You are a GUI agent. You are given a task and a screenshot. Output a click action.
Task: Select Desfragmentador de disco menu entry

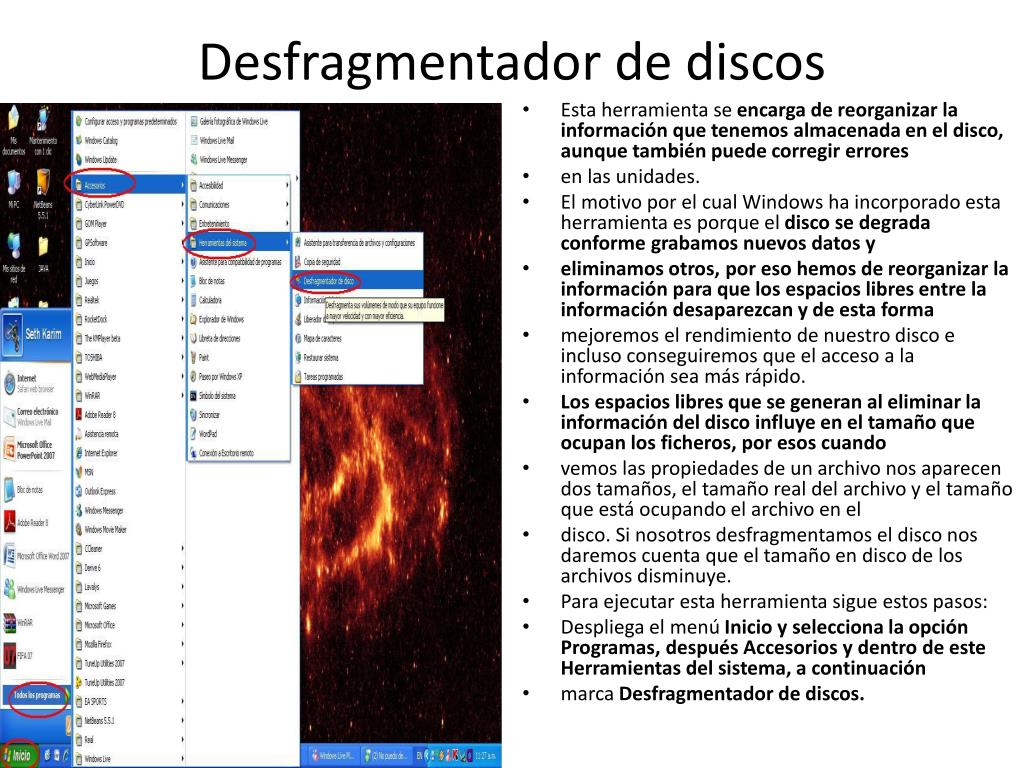[x=357, y=281]
